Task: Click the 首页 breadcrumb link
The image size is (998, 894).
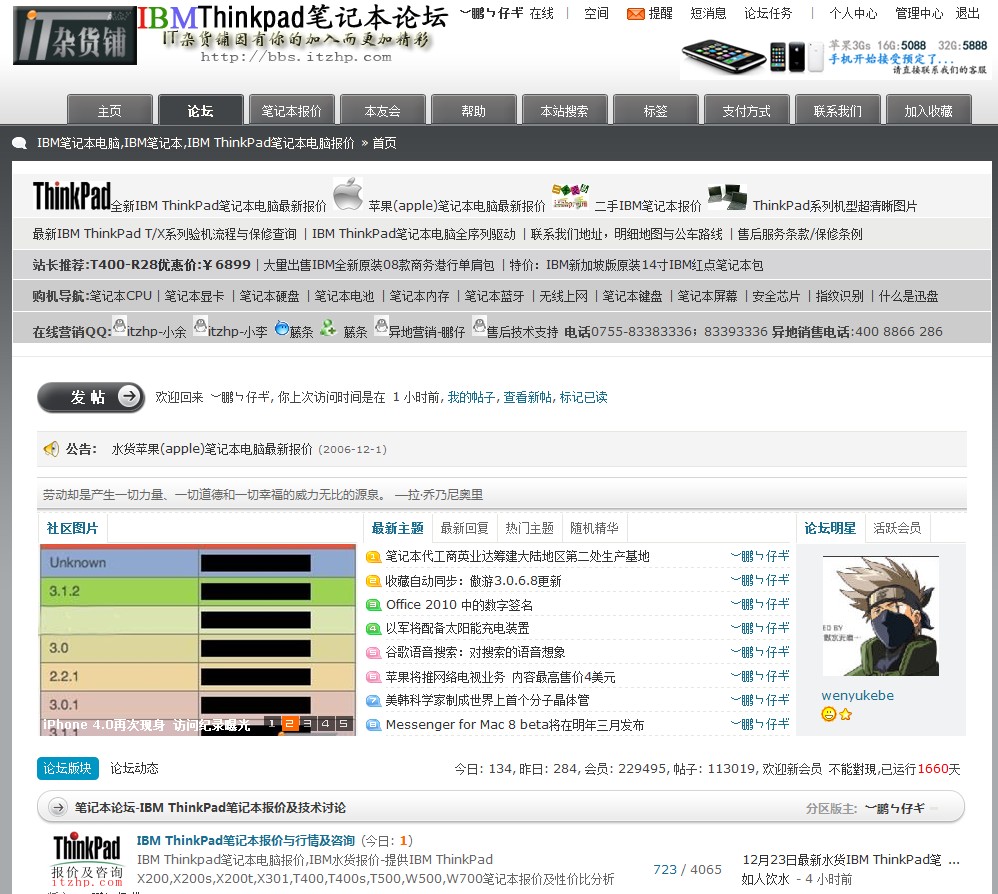Action: (384, 143)
